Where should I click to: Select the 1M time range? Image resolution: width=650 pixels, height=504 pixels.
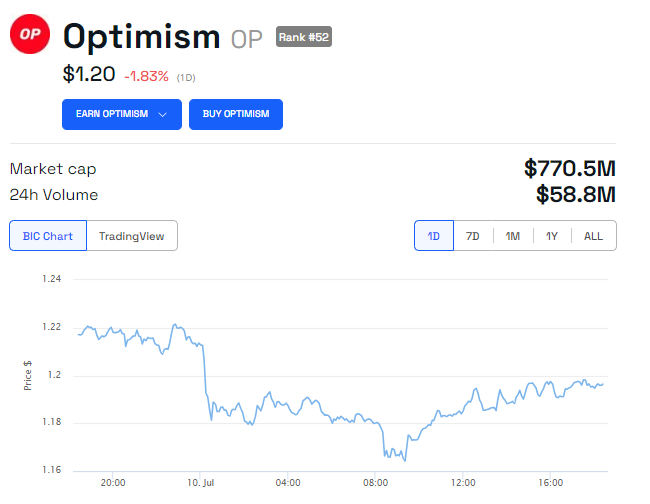coord(513,236)
